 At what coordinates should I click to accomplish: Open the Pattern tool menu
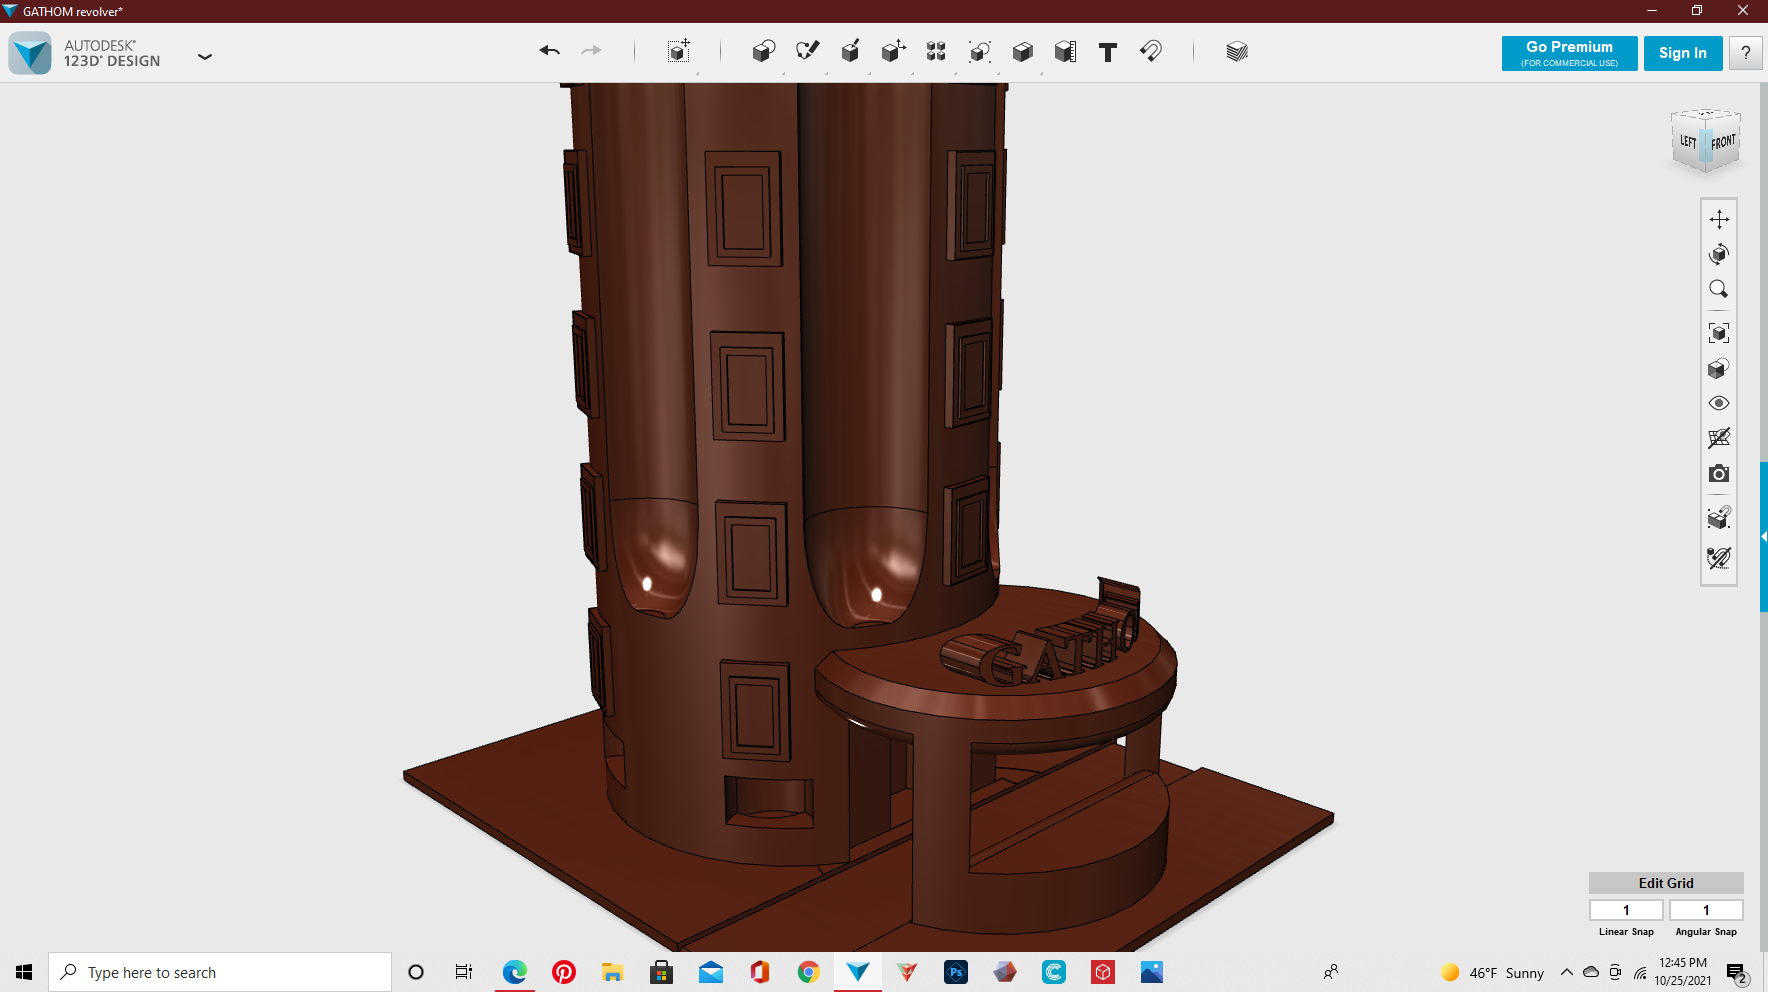pyautogui.click(x=936, y=51)
